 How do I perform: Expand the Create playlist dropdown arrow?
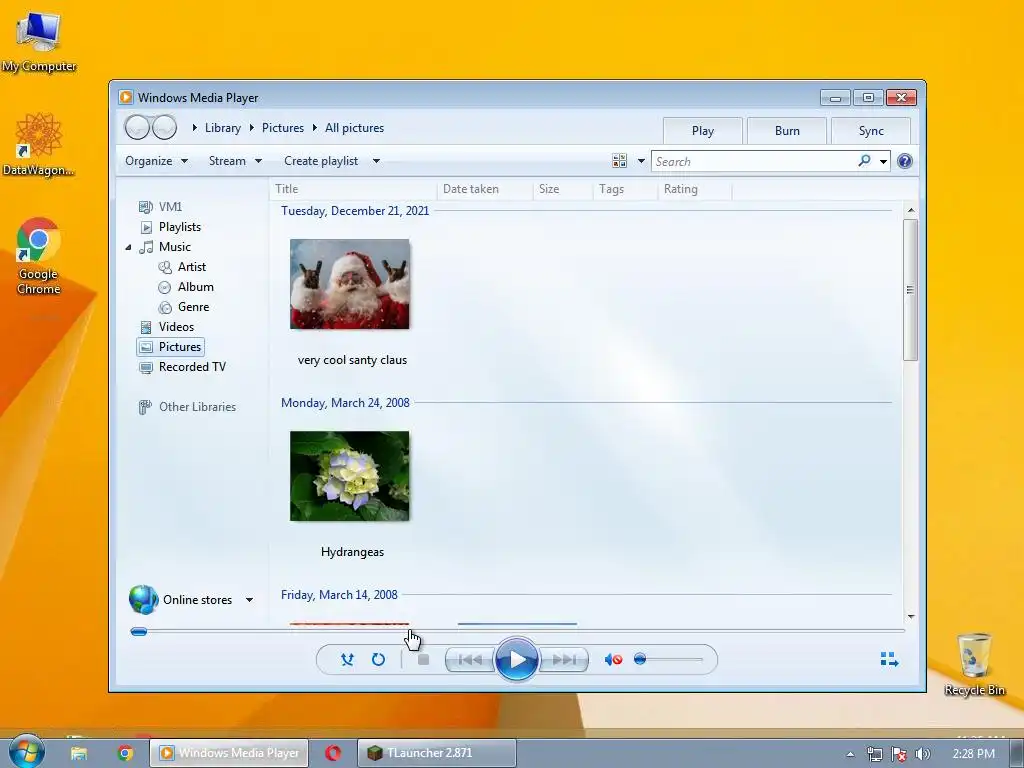click(x=376, y=161)
